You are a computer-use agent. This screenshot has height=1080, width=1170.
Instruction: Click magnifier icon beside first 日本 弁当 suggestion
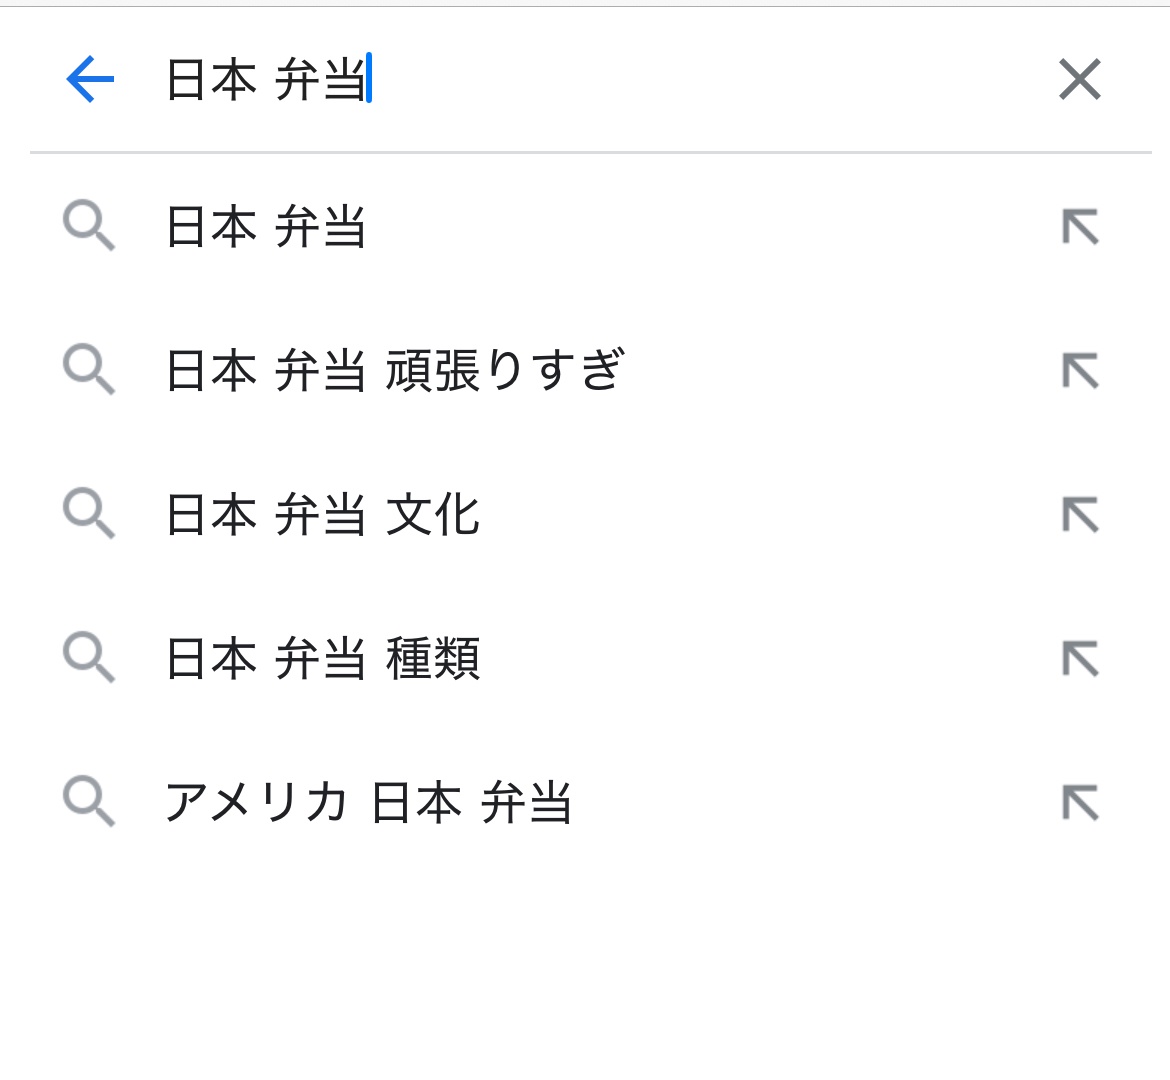[89, 226]
